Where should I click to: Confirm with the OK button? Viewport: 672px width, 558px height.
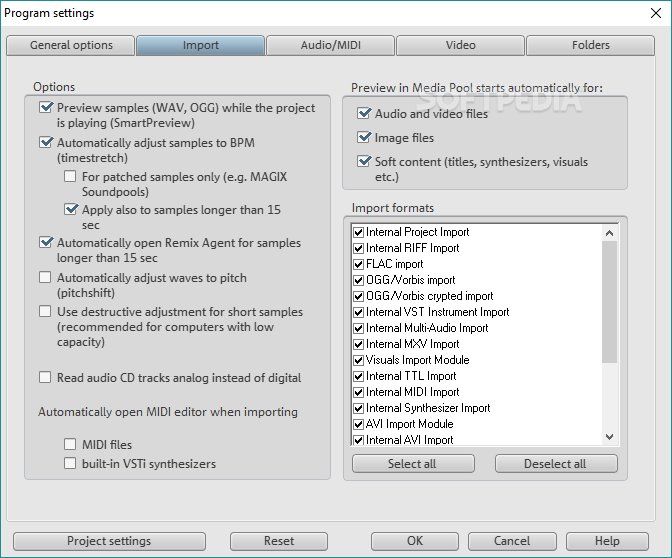point(414,541)
